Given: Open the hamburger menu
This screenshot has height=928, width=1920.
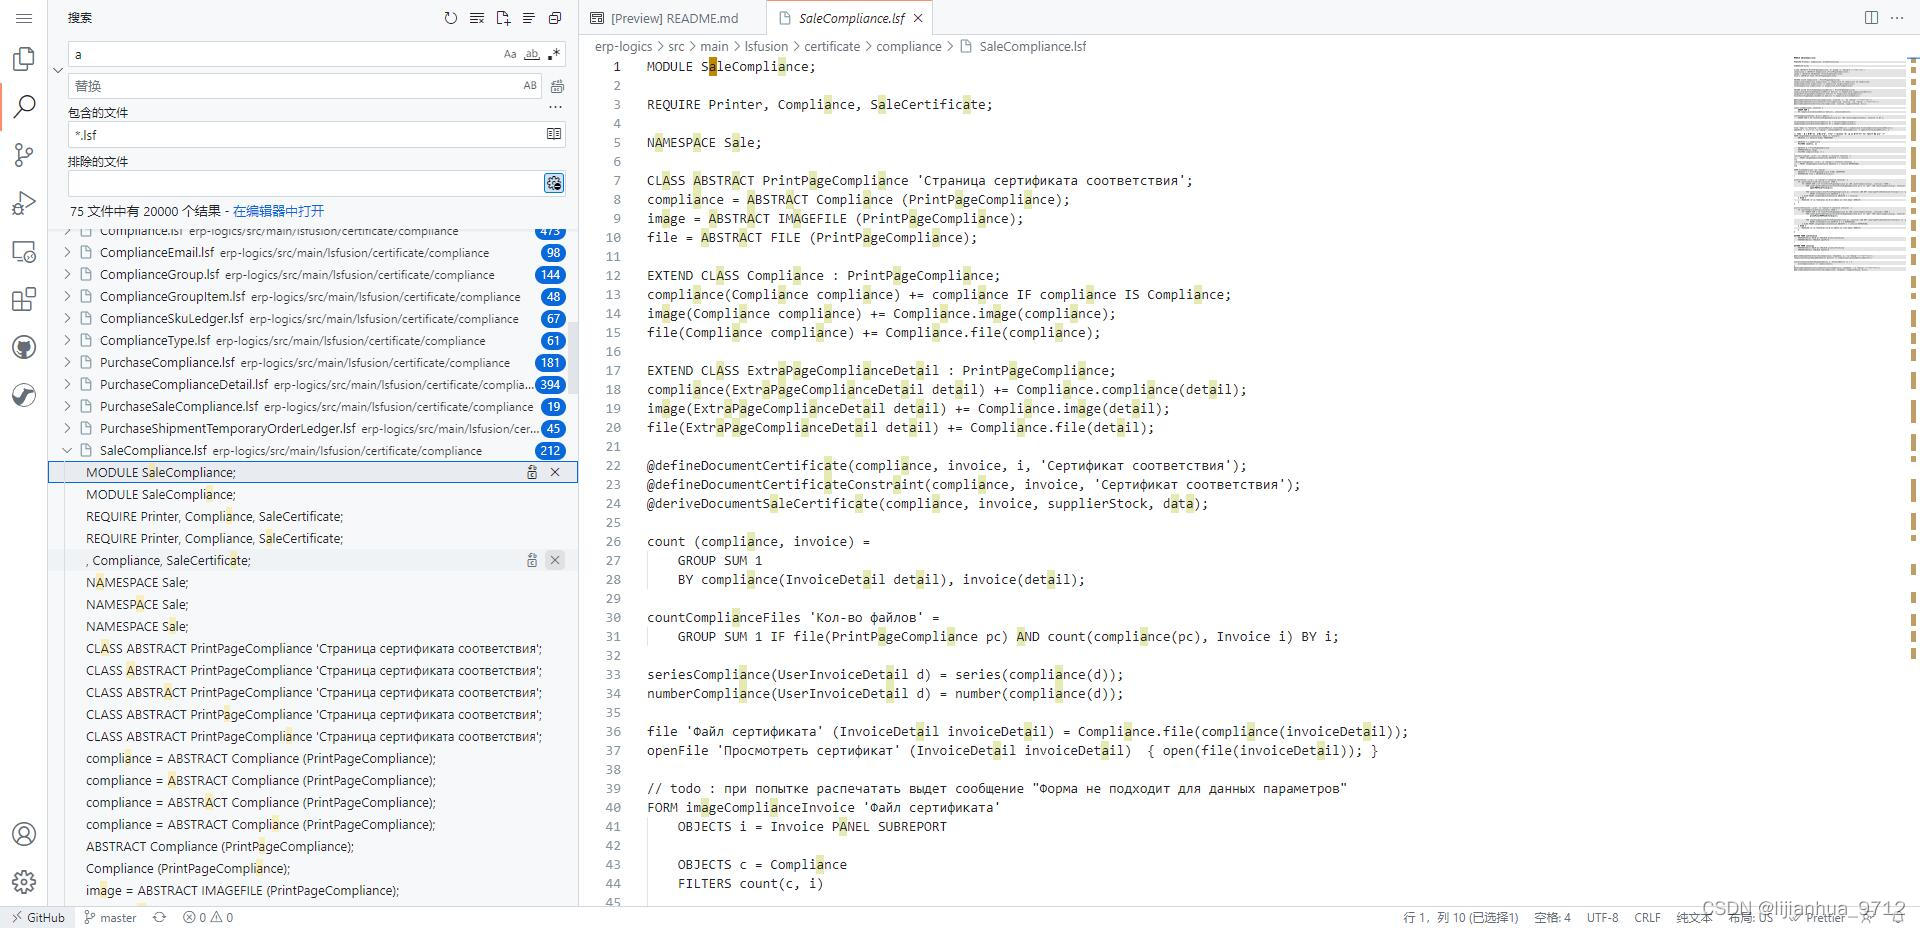Looking at the screenshot, I should coord(24,17).
